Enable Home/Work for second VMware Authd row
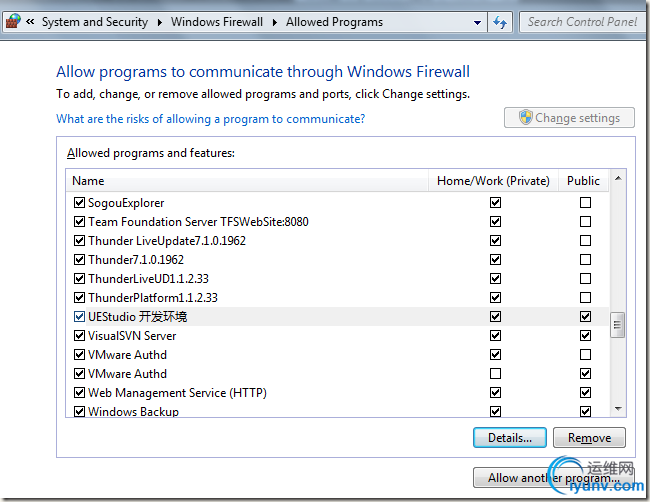Image resolution: width=650 pixels, height=502 pixels. pyautogui.click(x=495, y=374)
